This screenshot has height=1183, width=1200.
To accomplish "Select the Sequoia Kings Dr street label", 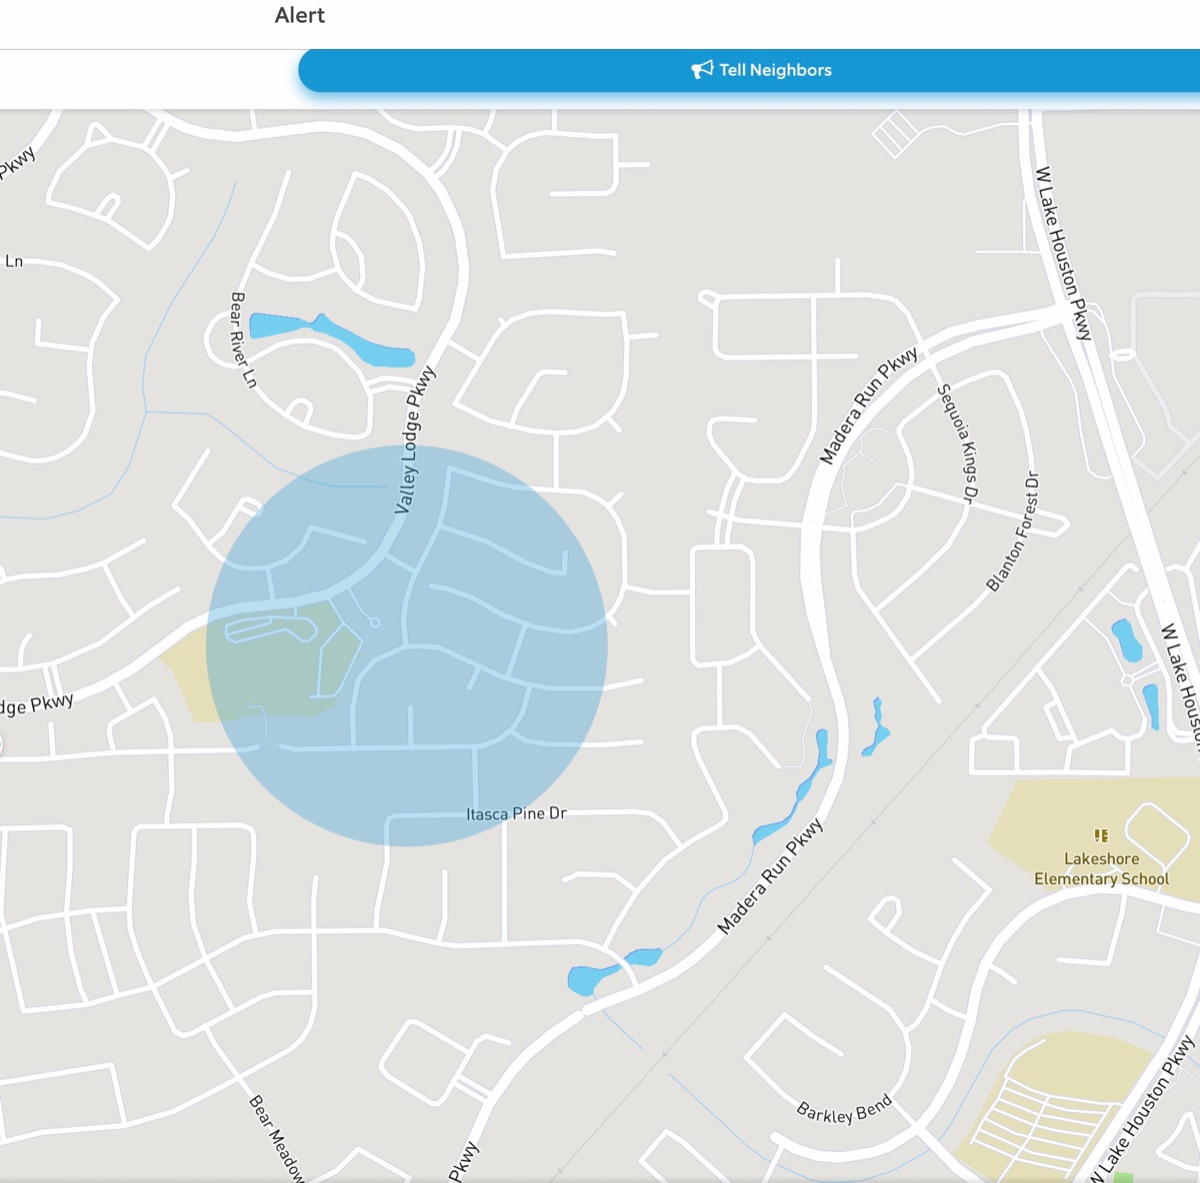I will point(957,443).
